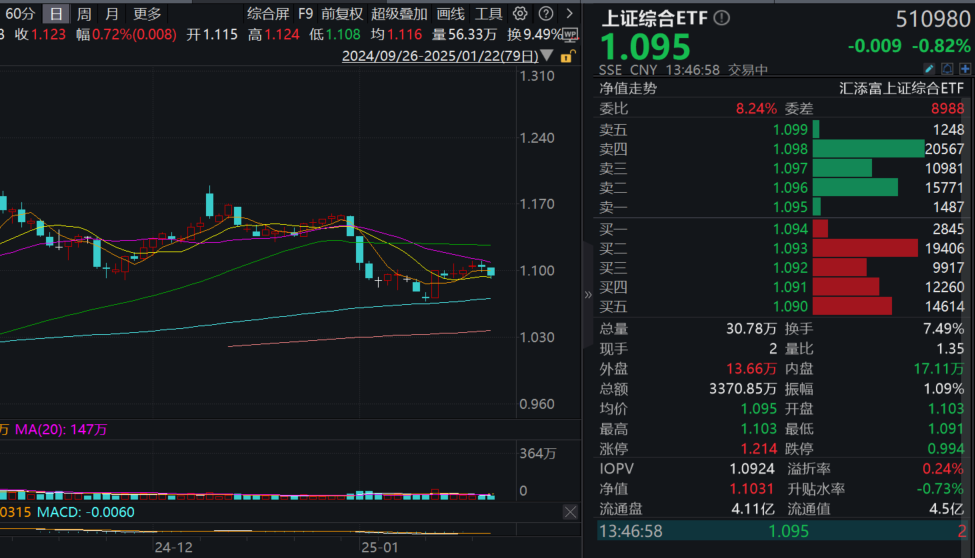The height and width of the screenshot is (558, 975).
Task: Open the help question mark icon
Action: [x=545, y=13]
